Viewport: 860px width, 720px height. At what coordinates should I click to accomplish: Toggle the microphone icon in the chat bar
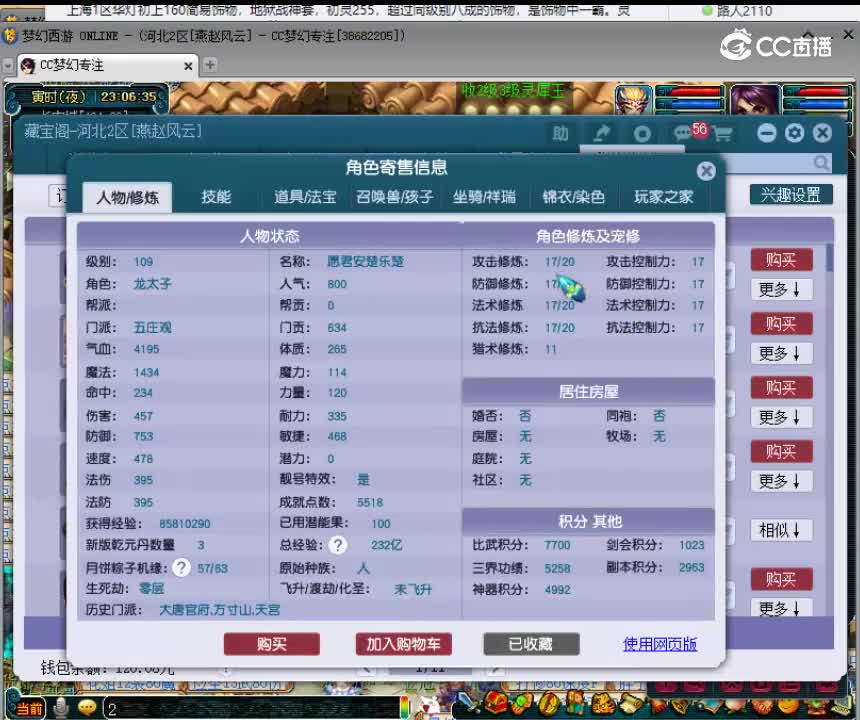(60, 707)
